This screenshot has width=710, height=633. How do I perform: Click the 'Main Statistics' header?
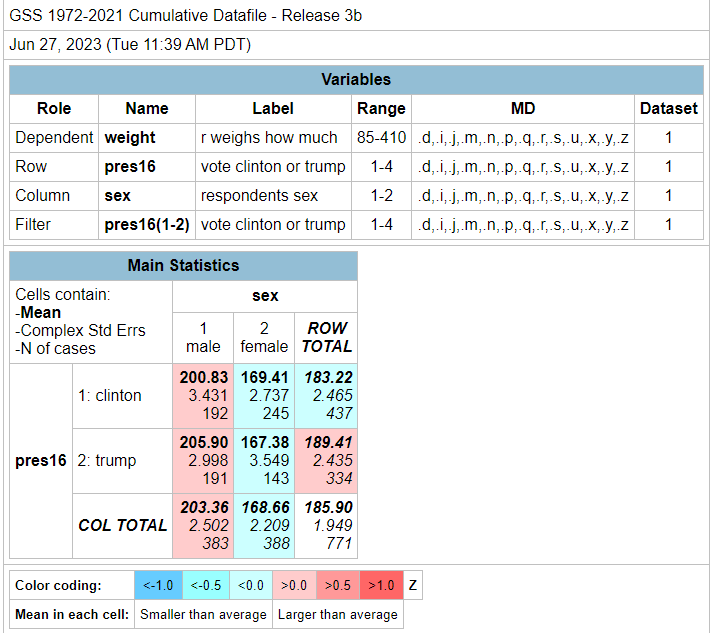[183, 266]
